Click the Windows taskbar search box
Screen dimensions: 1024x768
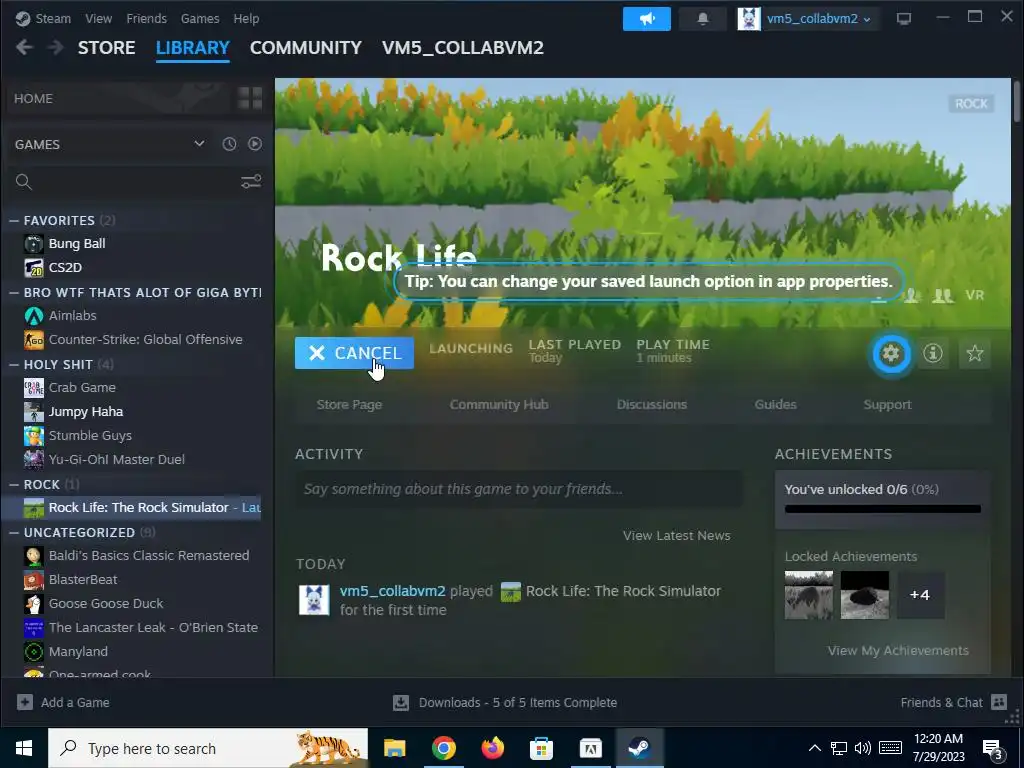point(208,748)
